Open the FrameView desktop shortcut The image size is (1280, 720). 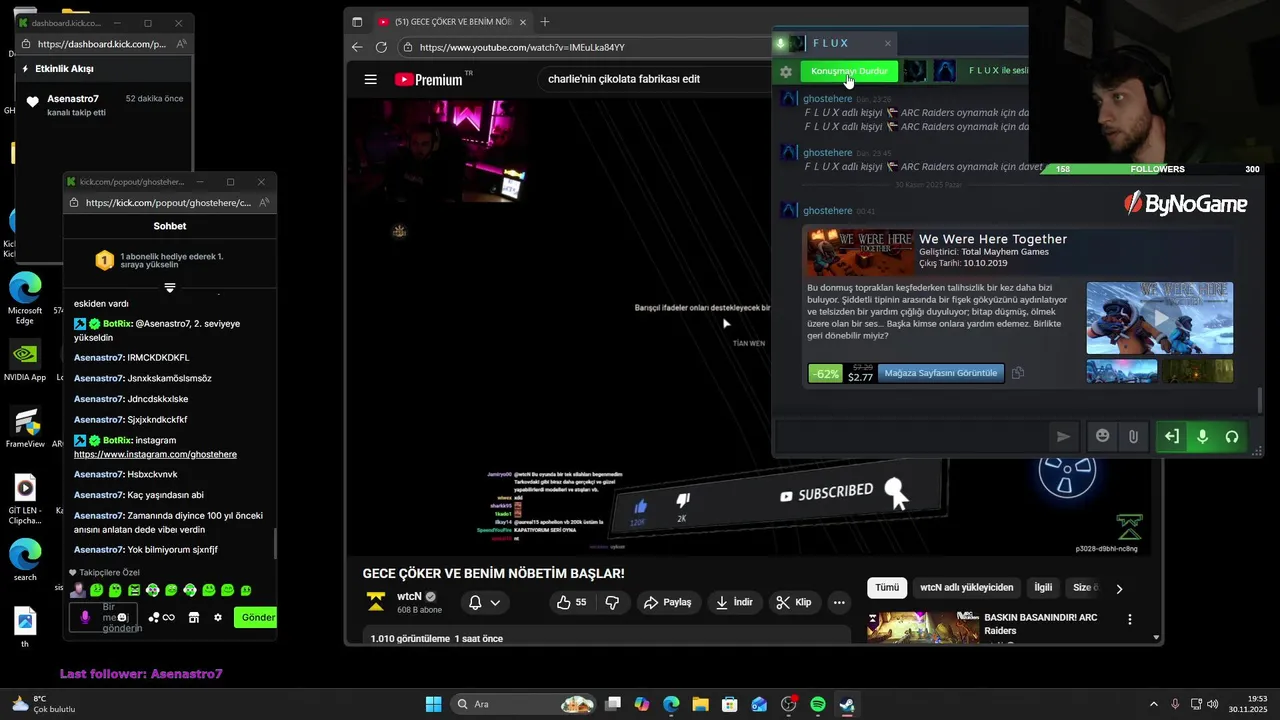click(x=25, y=428)
